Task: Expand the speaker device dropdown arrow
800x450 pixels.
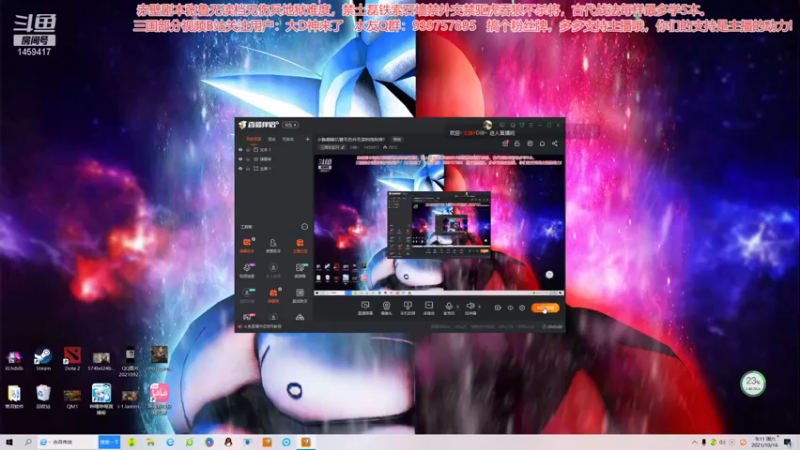Action: tap(479, 307)
